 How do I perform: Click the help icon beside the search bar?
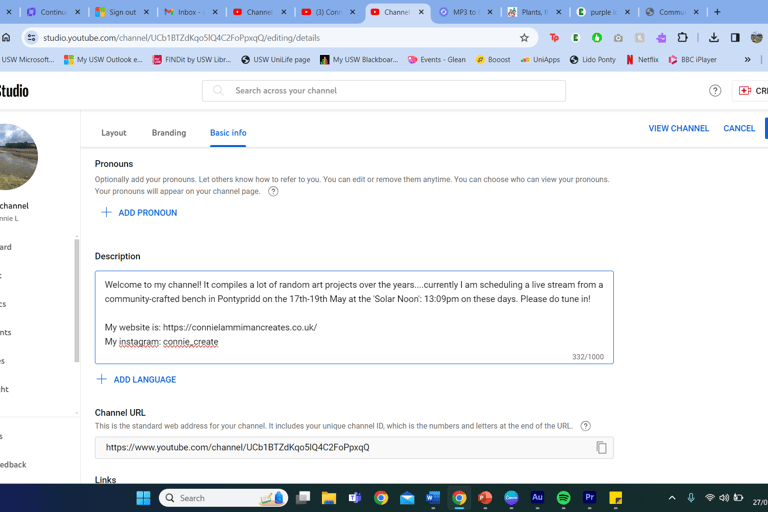pos(715,91)
